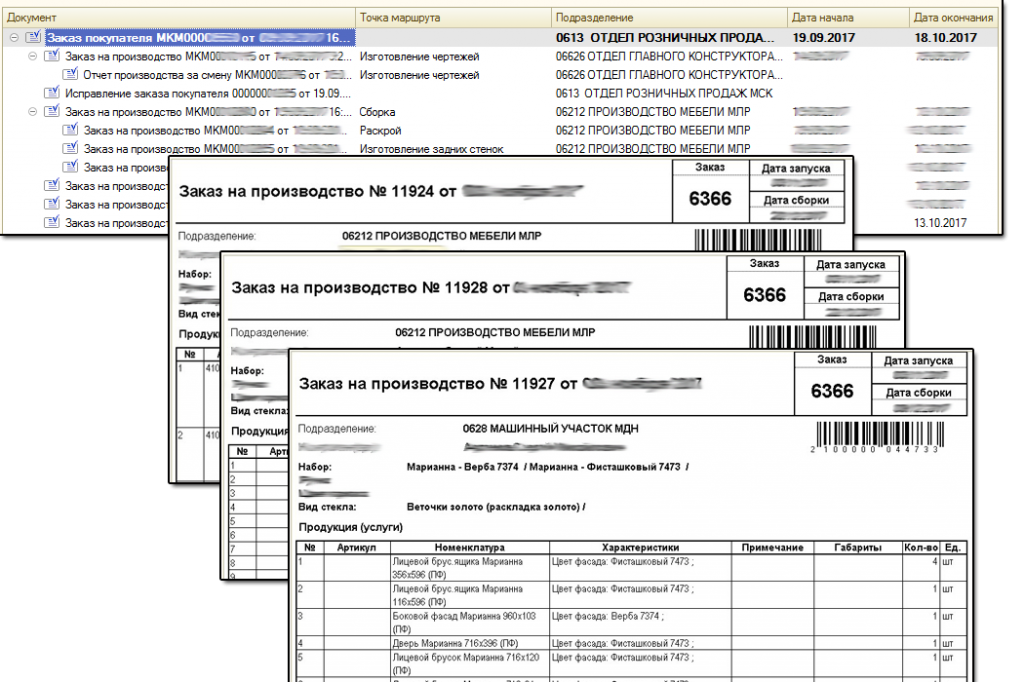Click Лицевой брус.ящика Марианна 116x596 cell
This screenshot has height=682, width=1024.
[470, 595]
